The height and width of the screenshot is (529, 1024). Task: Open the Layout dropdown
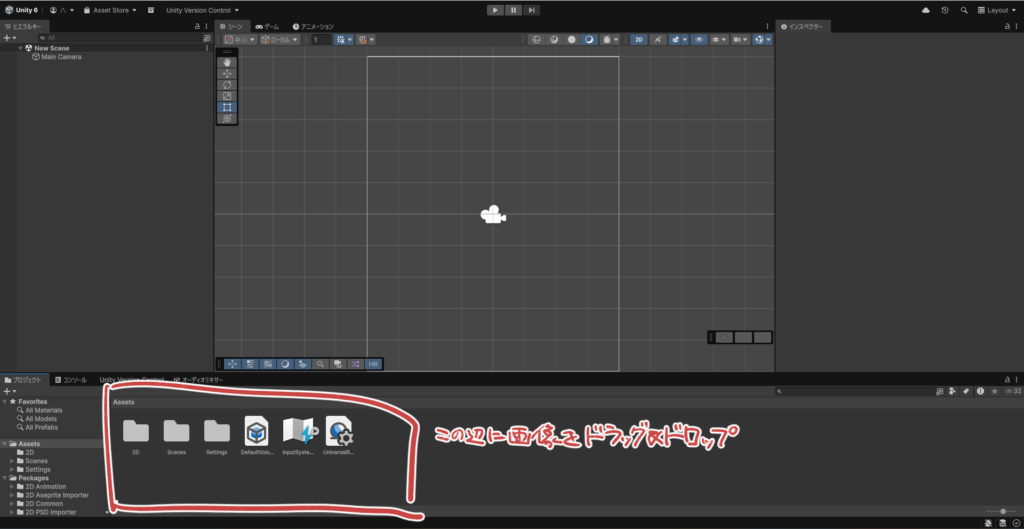tap(996, 10)
